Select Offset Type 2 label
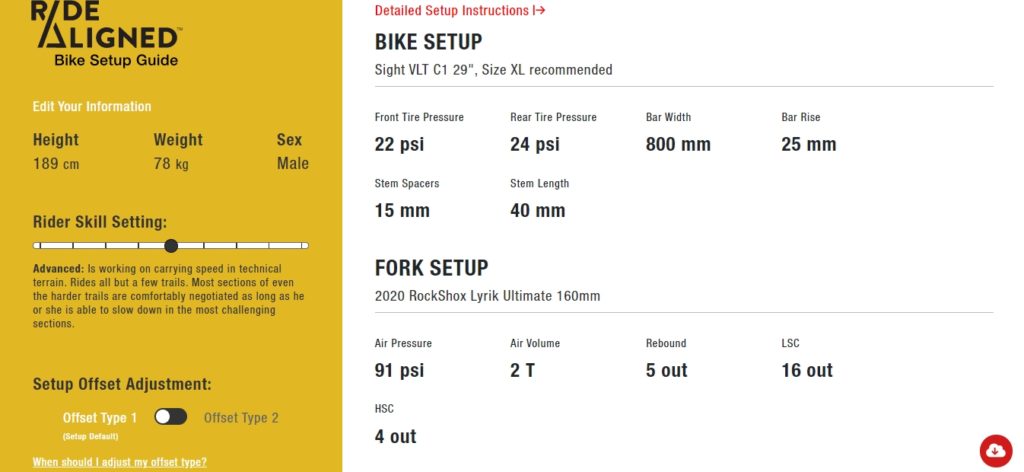This screenshot has height=472, width=1024. [x=241, y=418]
